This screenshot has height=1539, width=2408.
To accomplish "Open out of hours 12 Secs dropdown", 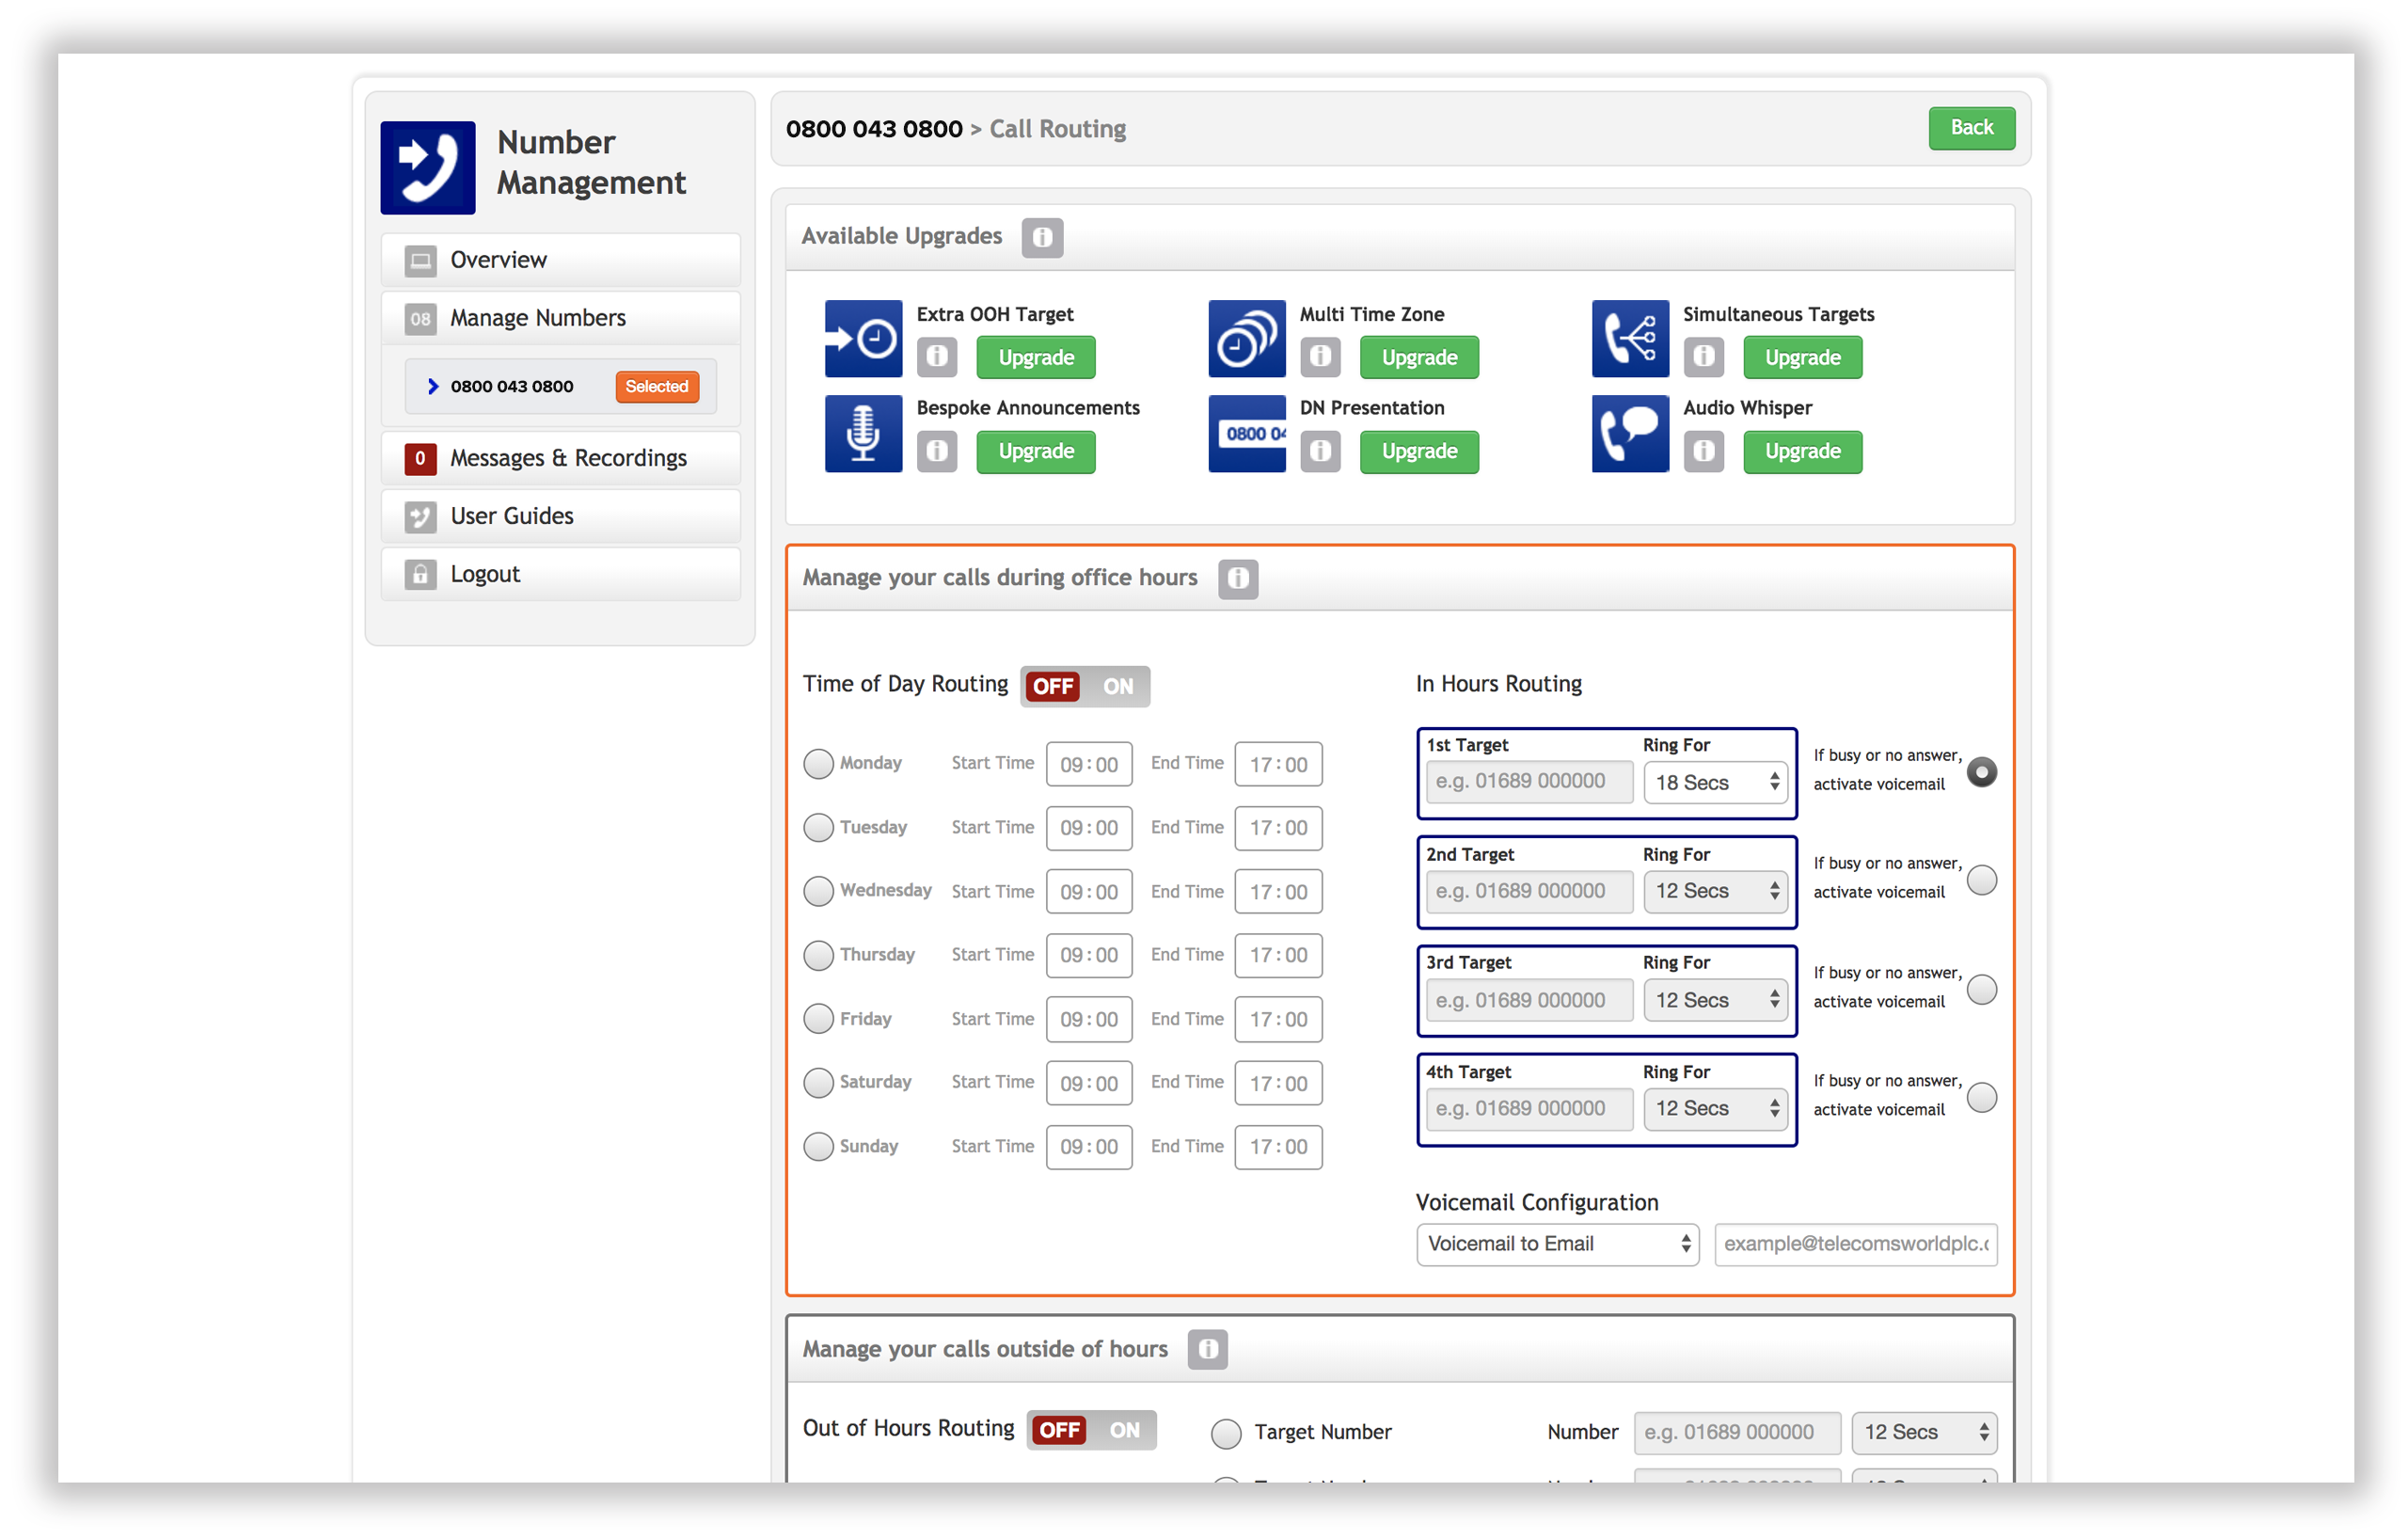I will (x=1924, y=1432).
